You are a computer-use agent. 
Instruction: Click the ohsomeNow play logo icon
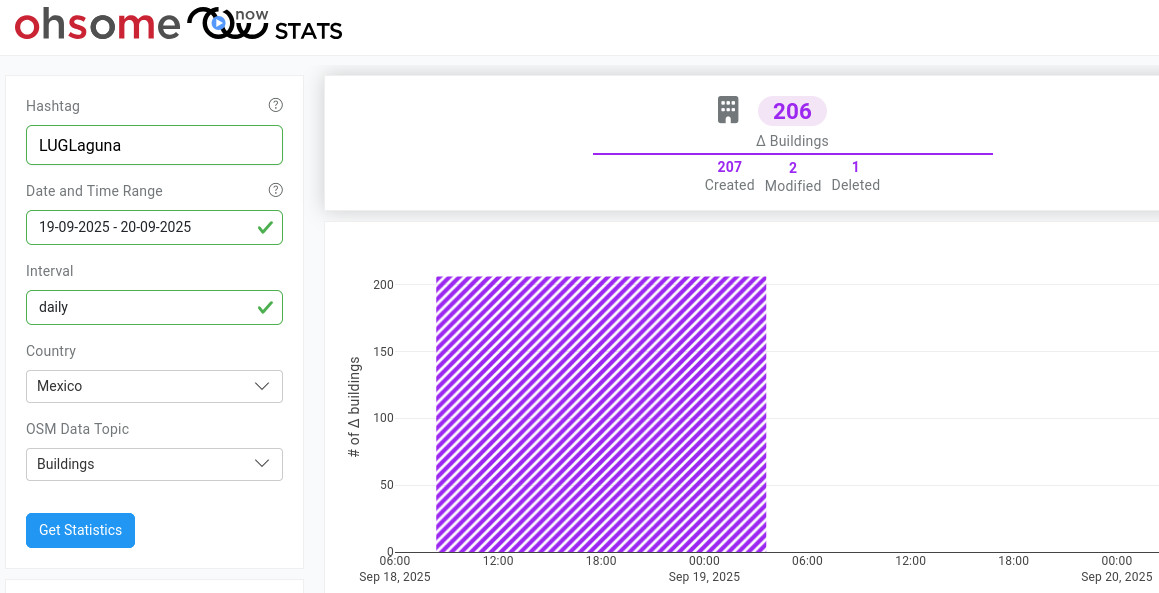pos(218,22)
